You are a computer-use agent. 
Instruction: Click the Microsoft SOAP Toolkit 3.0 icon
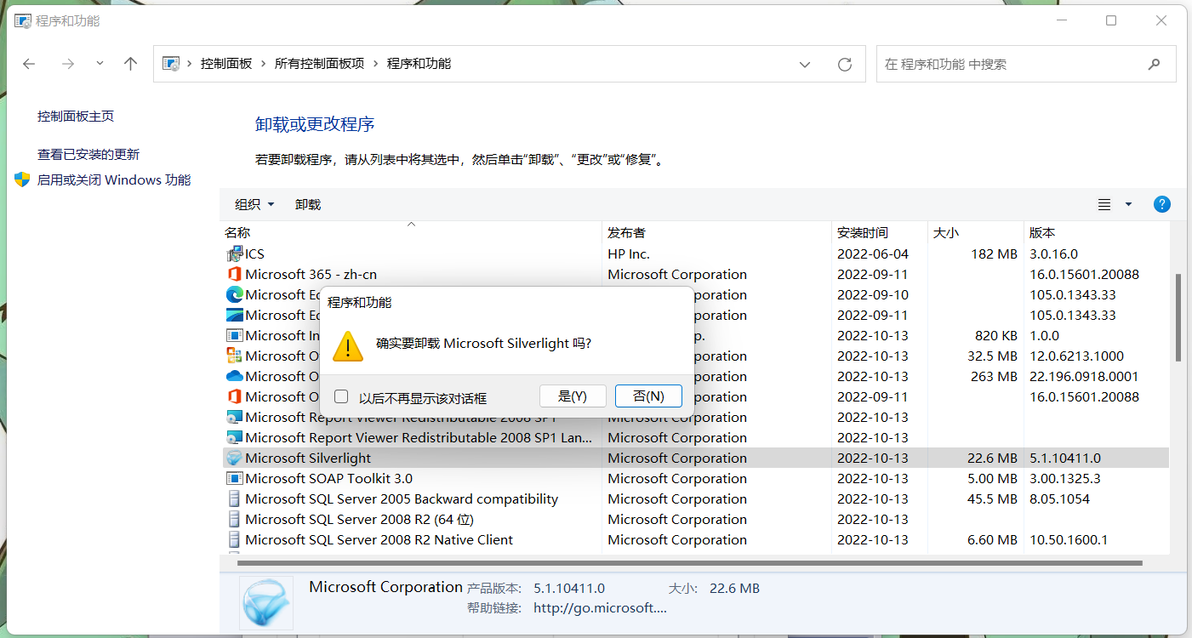[x=234, y=478]
